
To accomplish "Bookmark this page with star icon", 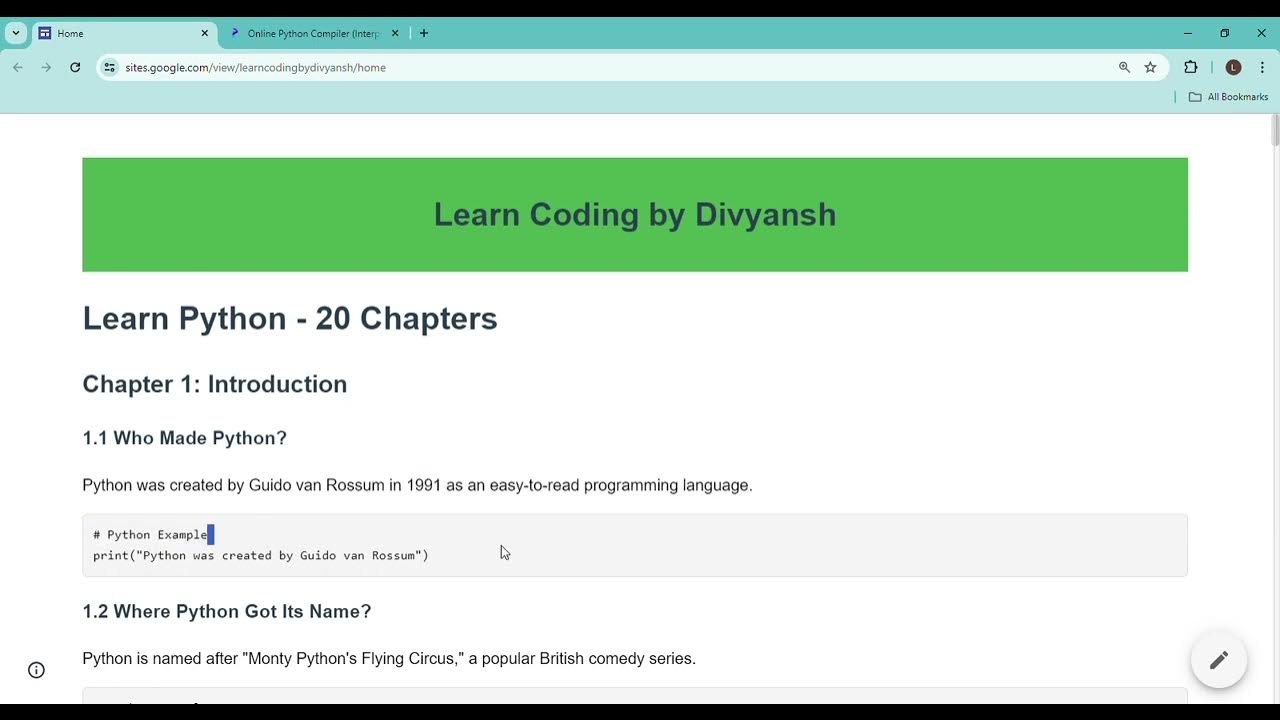I will click(x=1150, y=67).
